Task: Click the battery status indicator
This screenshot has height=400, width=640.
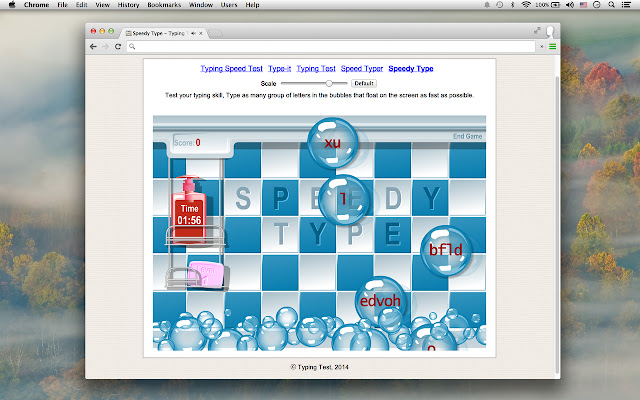Action: (548, 5)
